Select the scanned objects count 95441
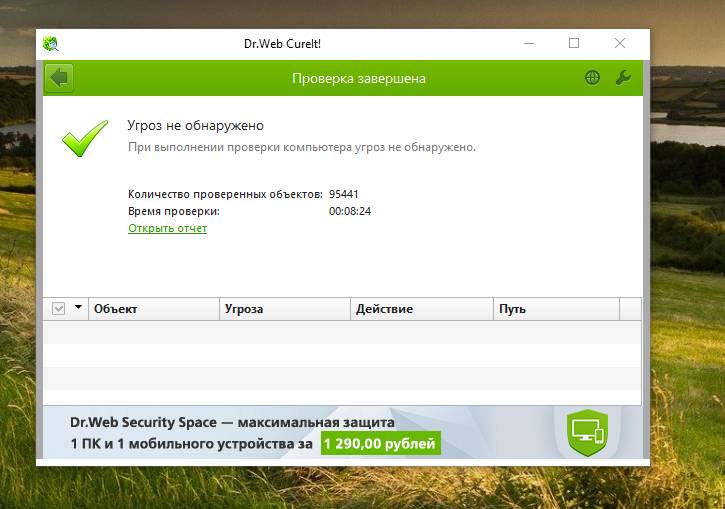This screenshot has width=725, height=509. [x=344, y=194]
